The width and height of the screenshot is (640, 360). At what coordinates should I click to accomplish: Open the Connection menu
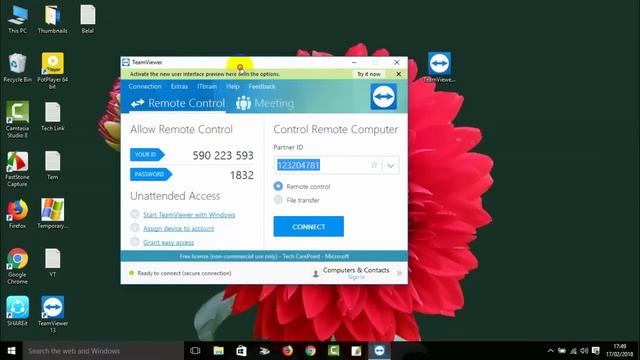pos(145,86)
